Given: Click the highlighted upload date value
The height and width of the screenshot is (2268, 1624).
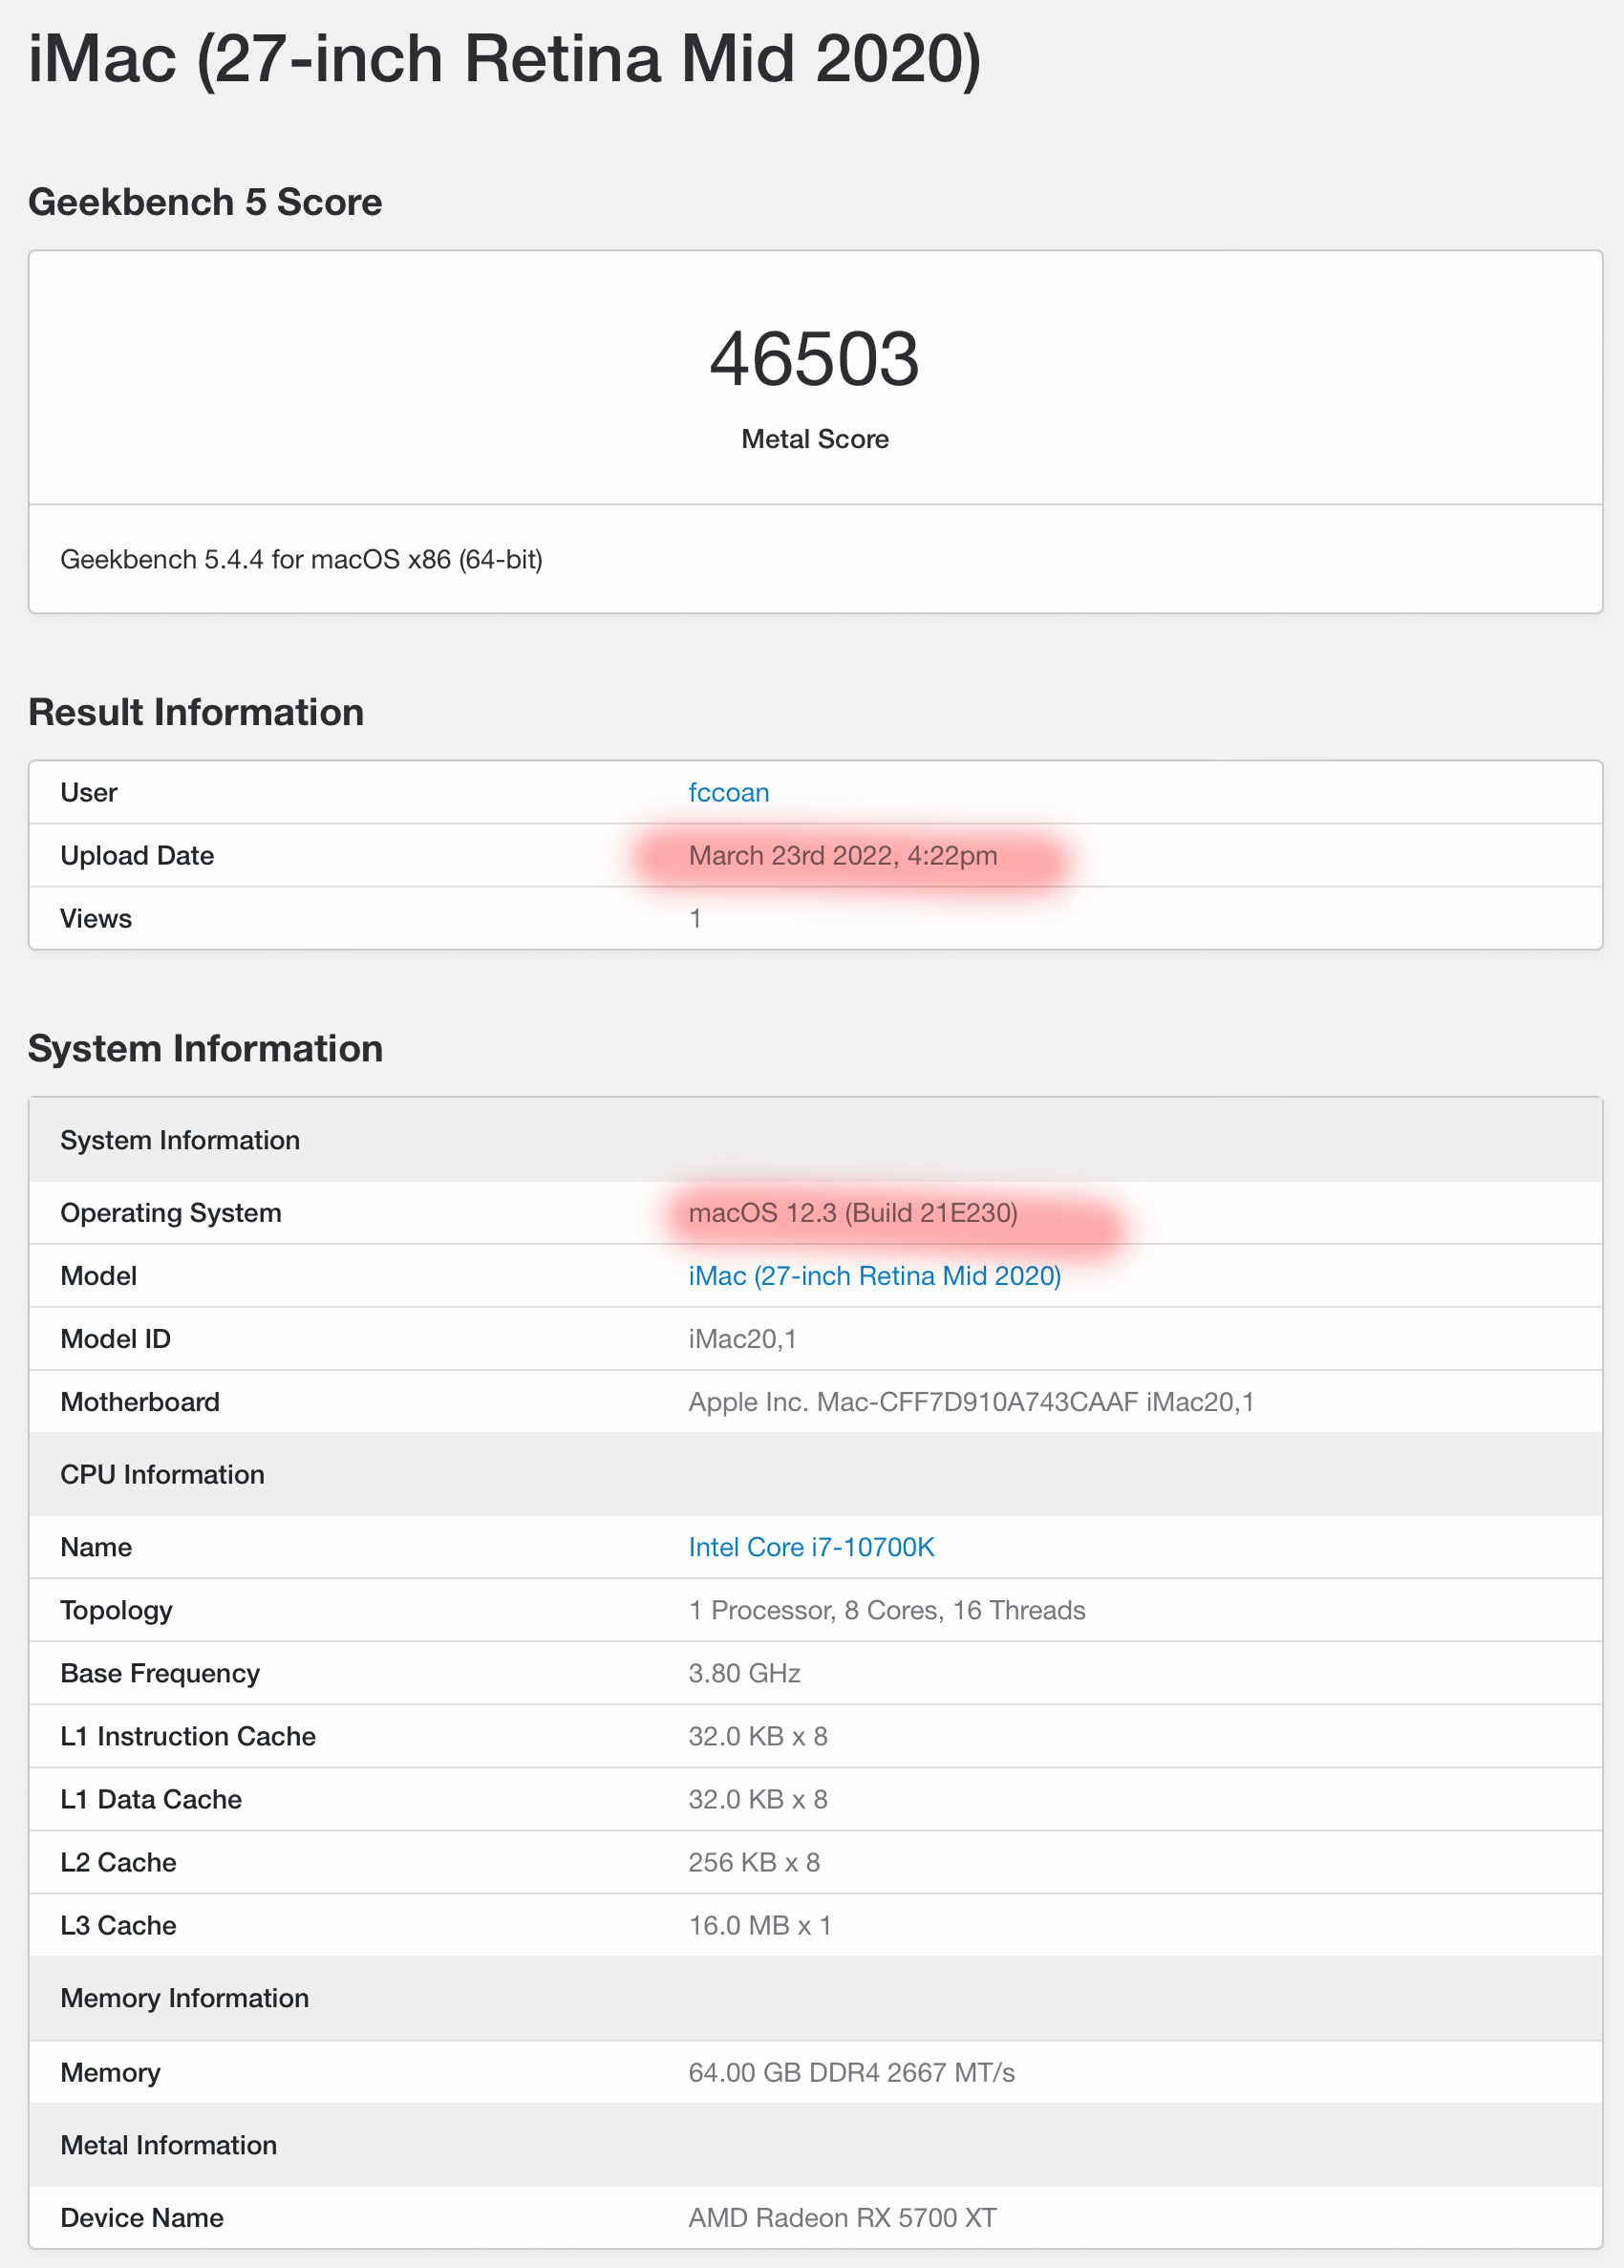Looking at the screenshot, I should pos(842,856).
